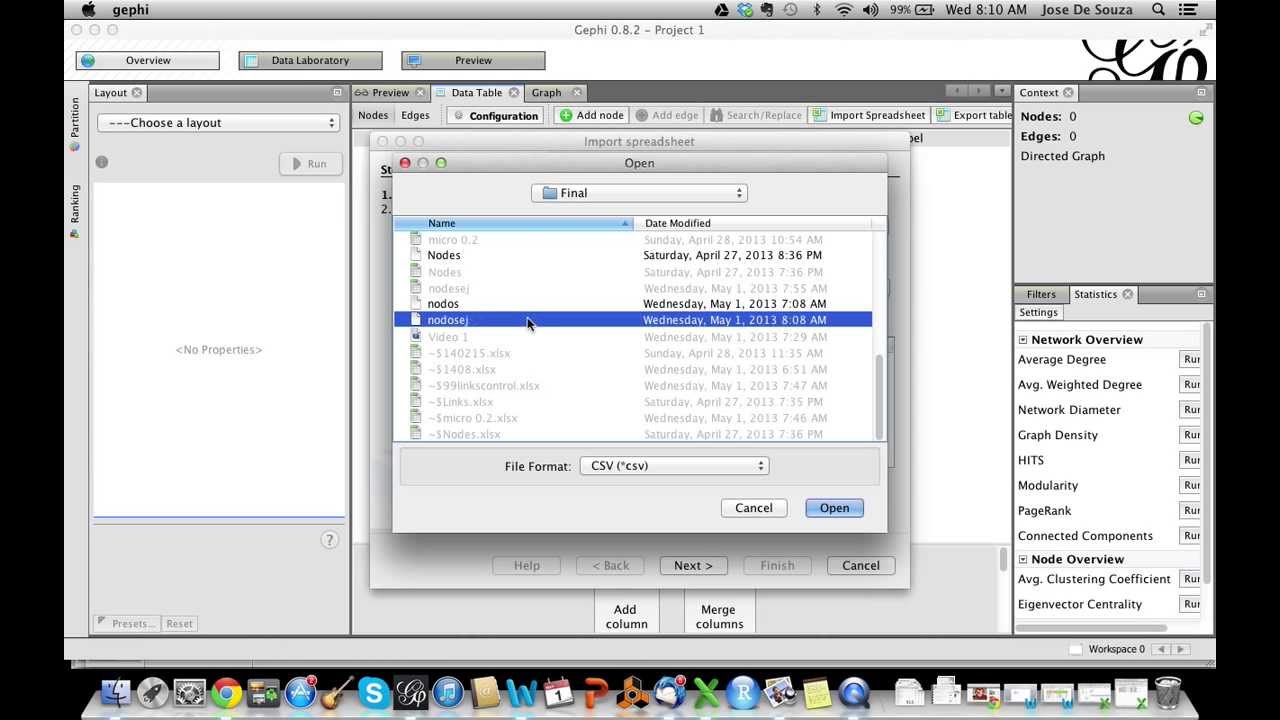The height and width of the screenshot is (720, 1280).
Task: Open R application from the Dock
Action: tap(743, 692)
